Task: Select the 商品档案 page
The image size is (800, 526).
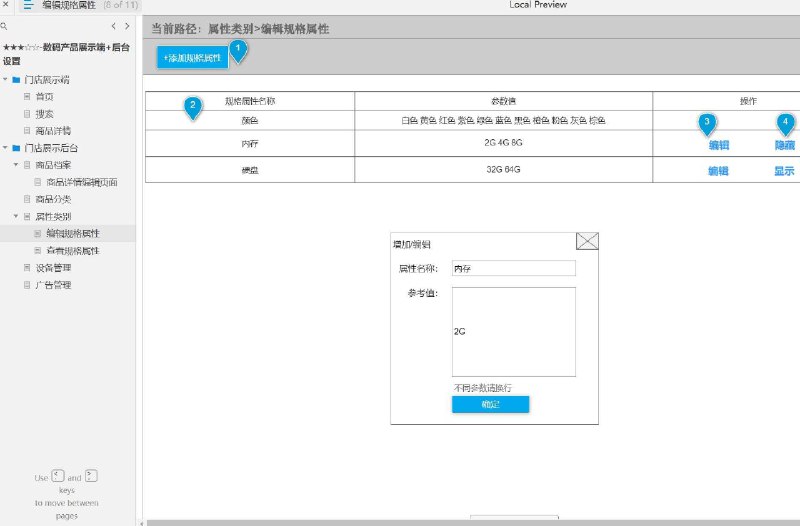Action: tap(53, 165)
